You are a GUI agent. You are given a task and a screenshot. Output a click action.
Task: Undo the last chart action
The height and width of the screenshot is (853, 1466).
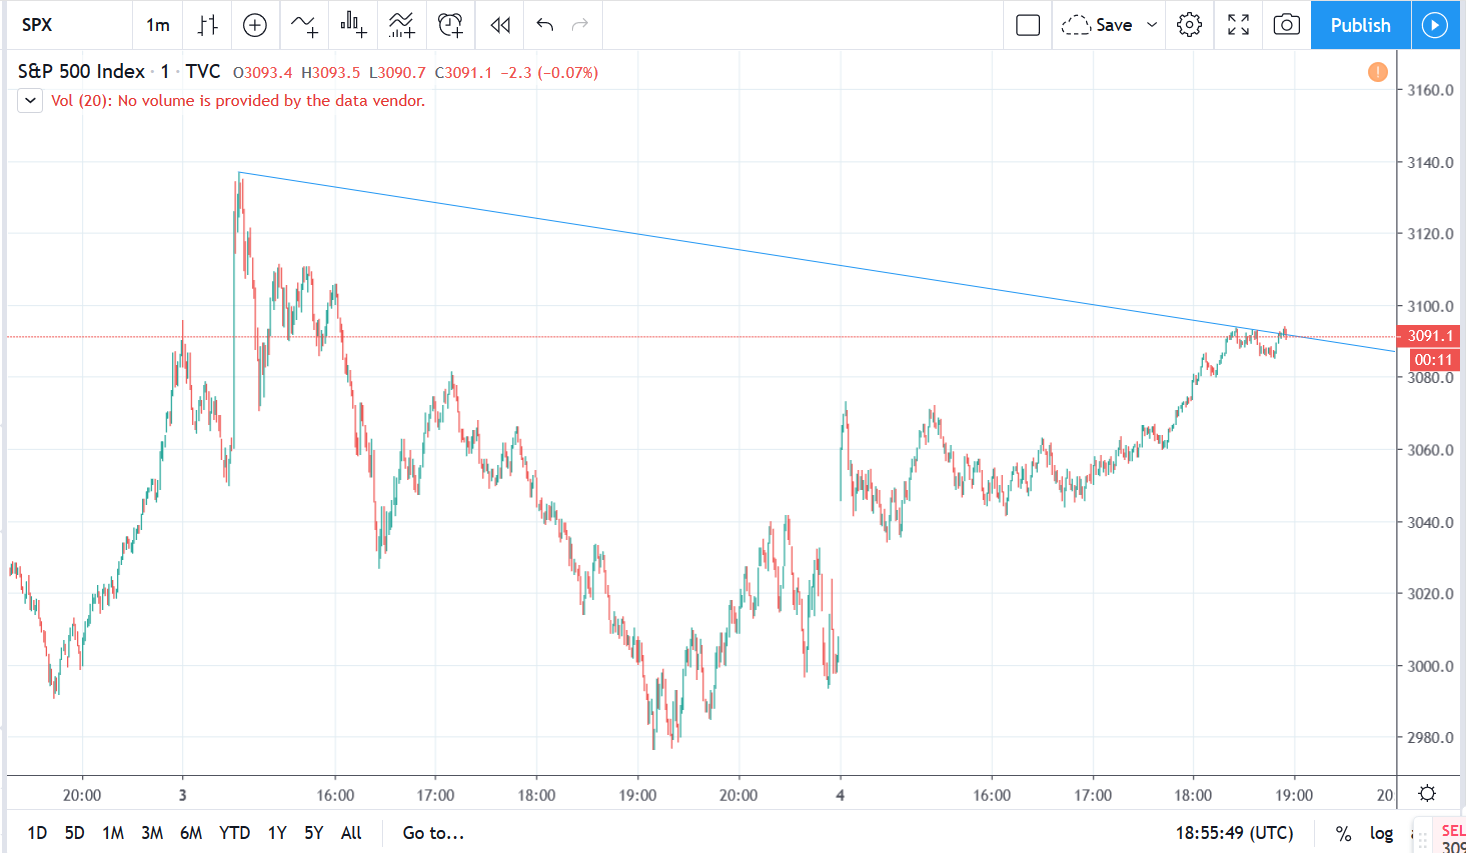click(x=544, y=25)
